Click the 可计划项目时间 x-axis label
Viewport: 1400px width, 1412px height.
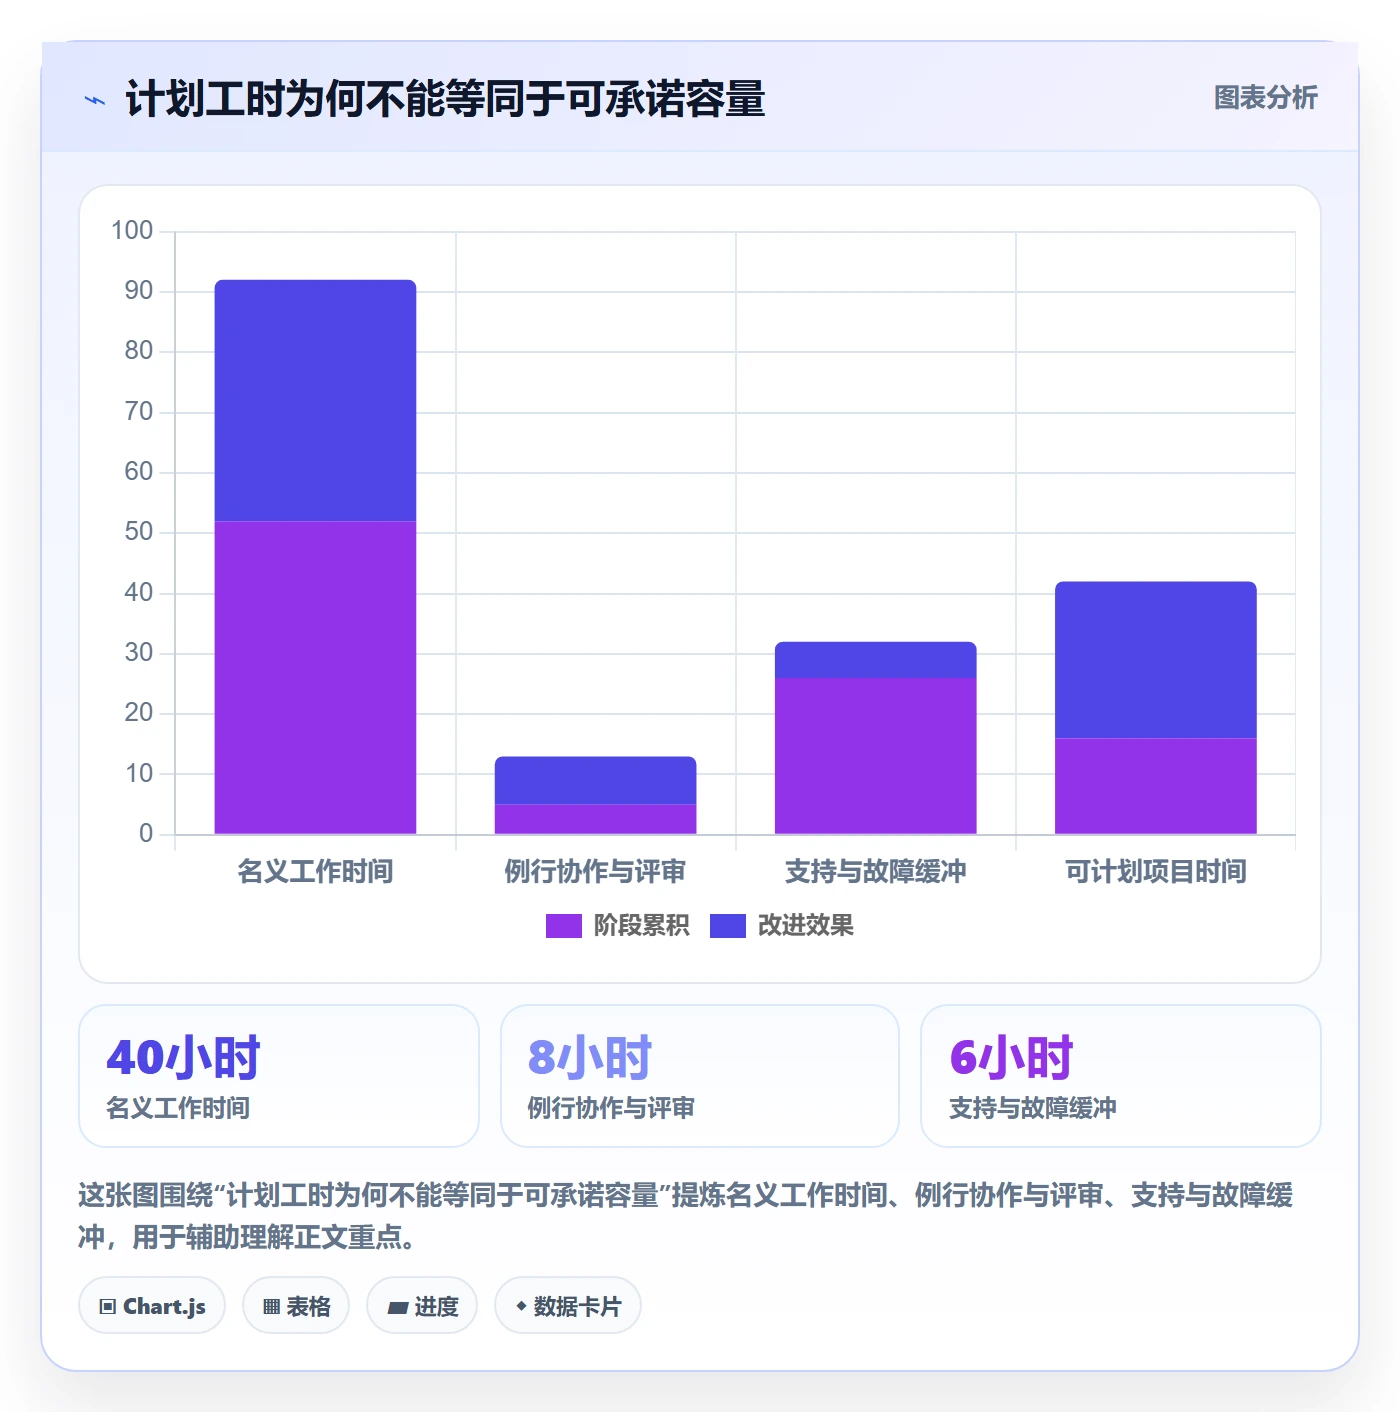pos(1155,871)
